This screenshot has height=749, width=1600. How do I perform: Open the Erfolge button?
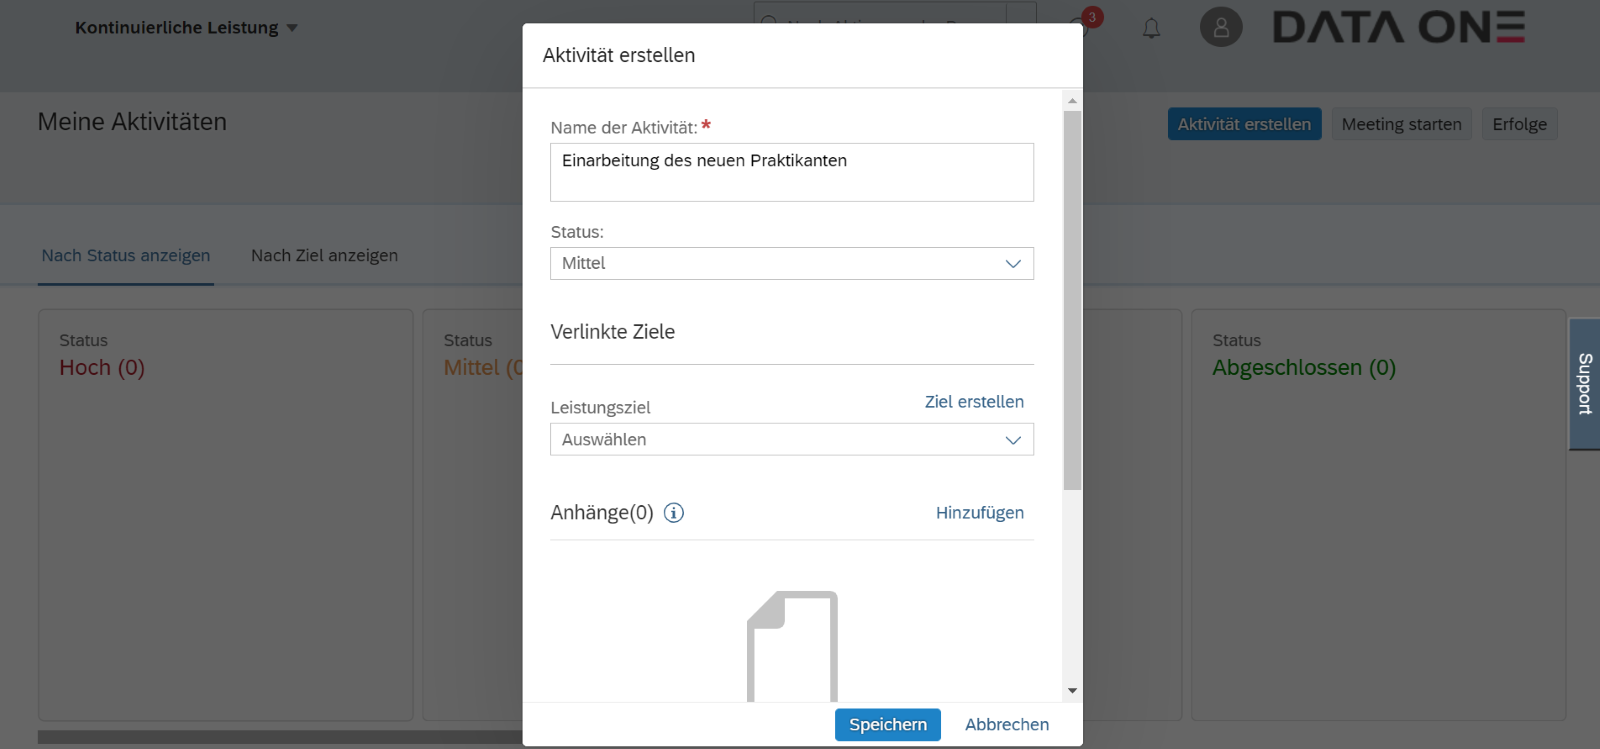click(1519, 124)
